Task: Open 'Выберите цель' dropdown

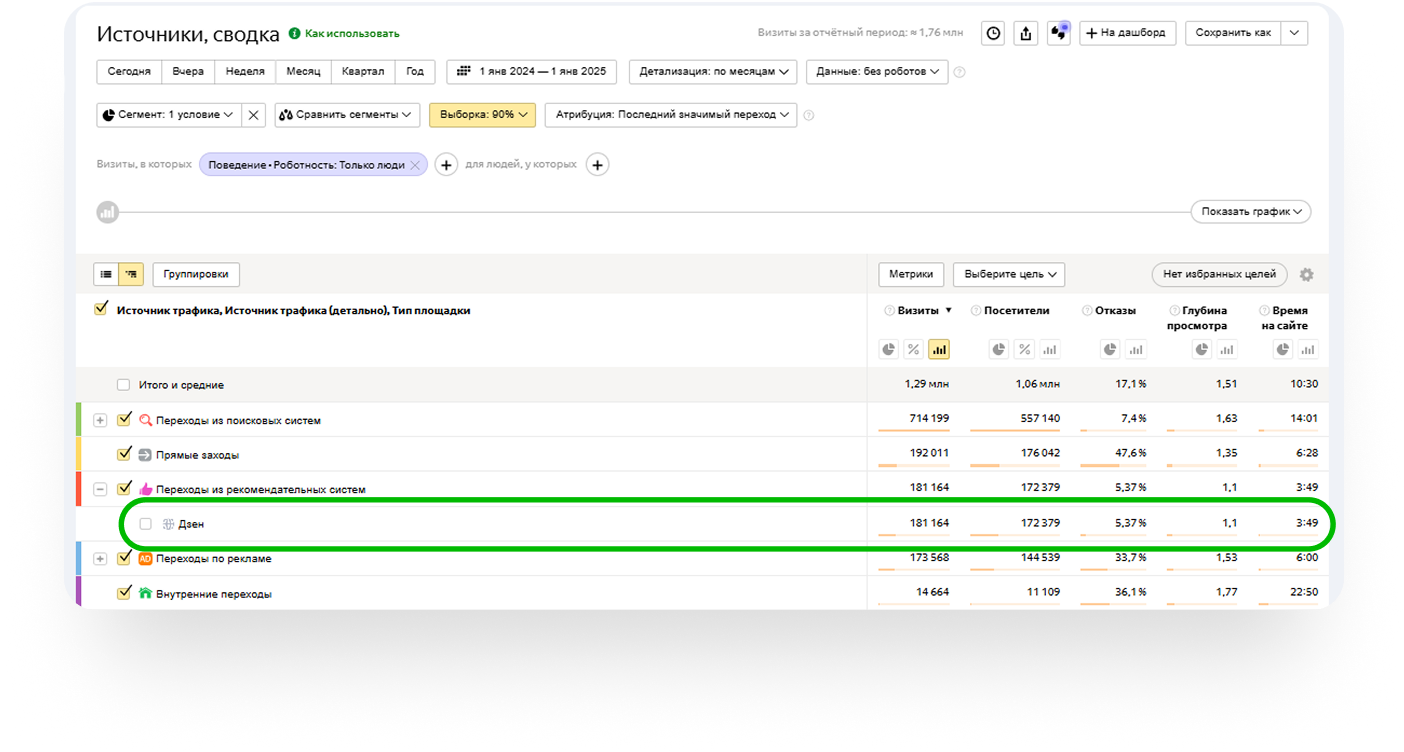Action: [x=1009, y=274]
